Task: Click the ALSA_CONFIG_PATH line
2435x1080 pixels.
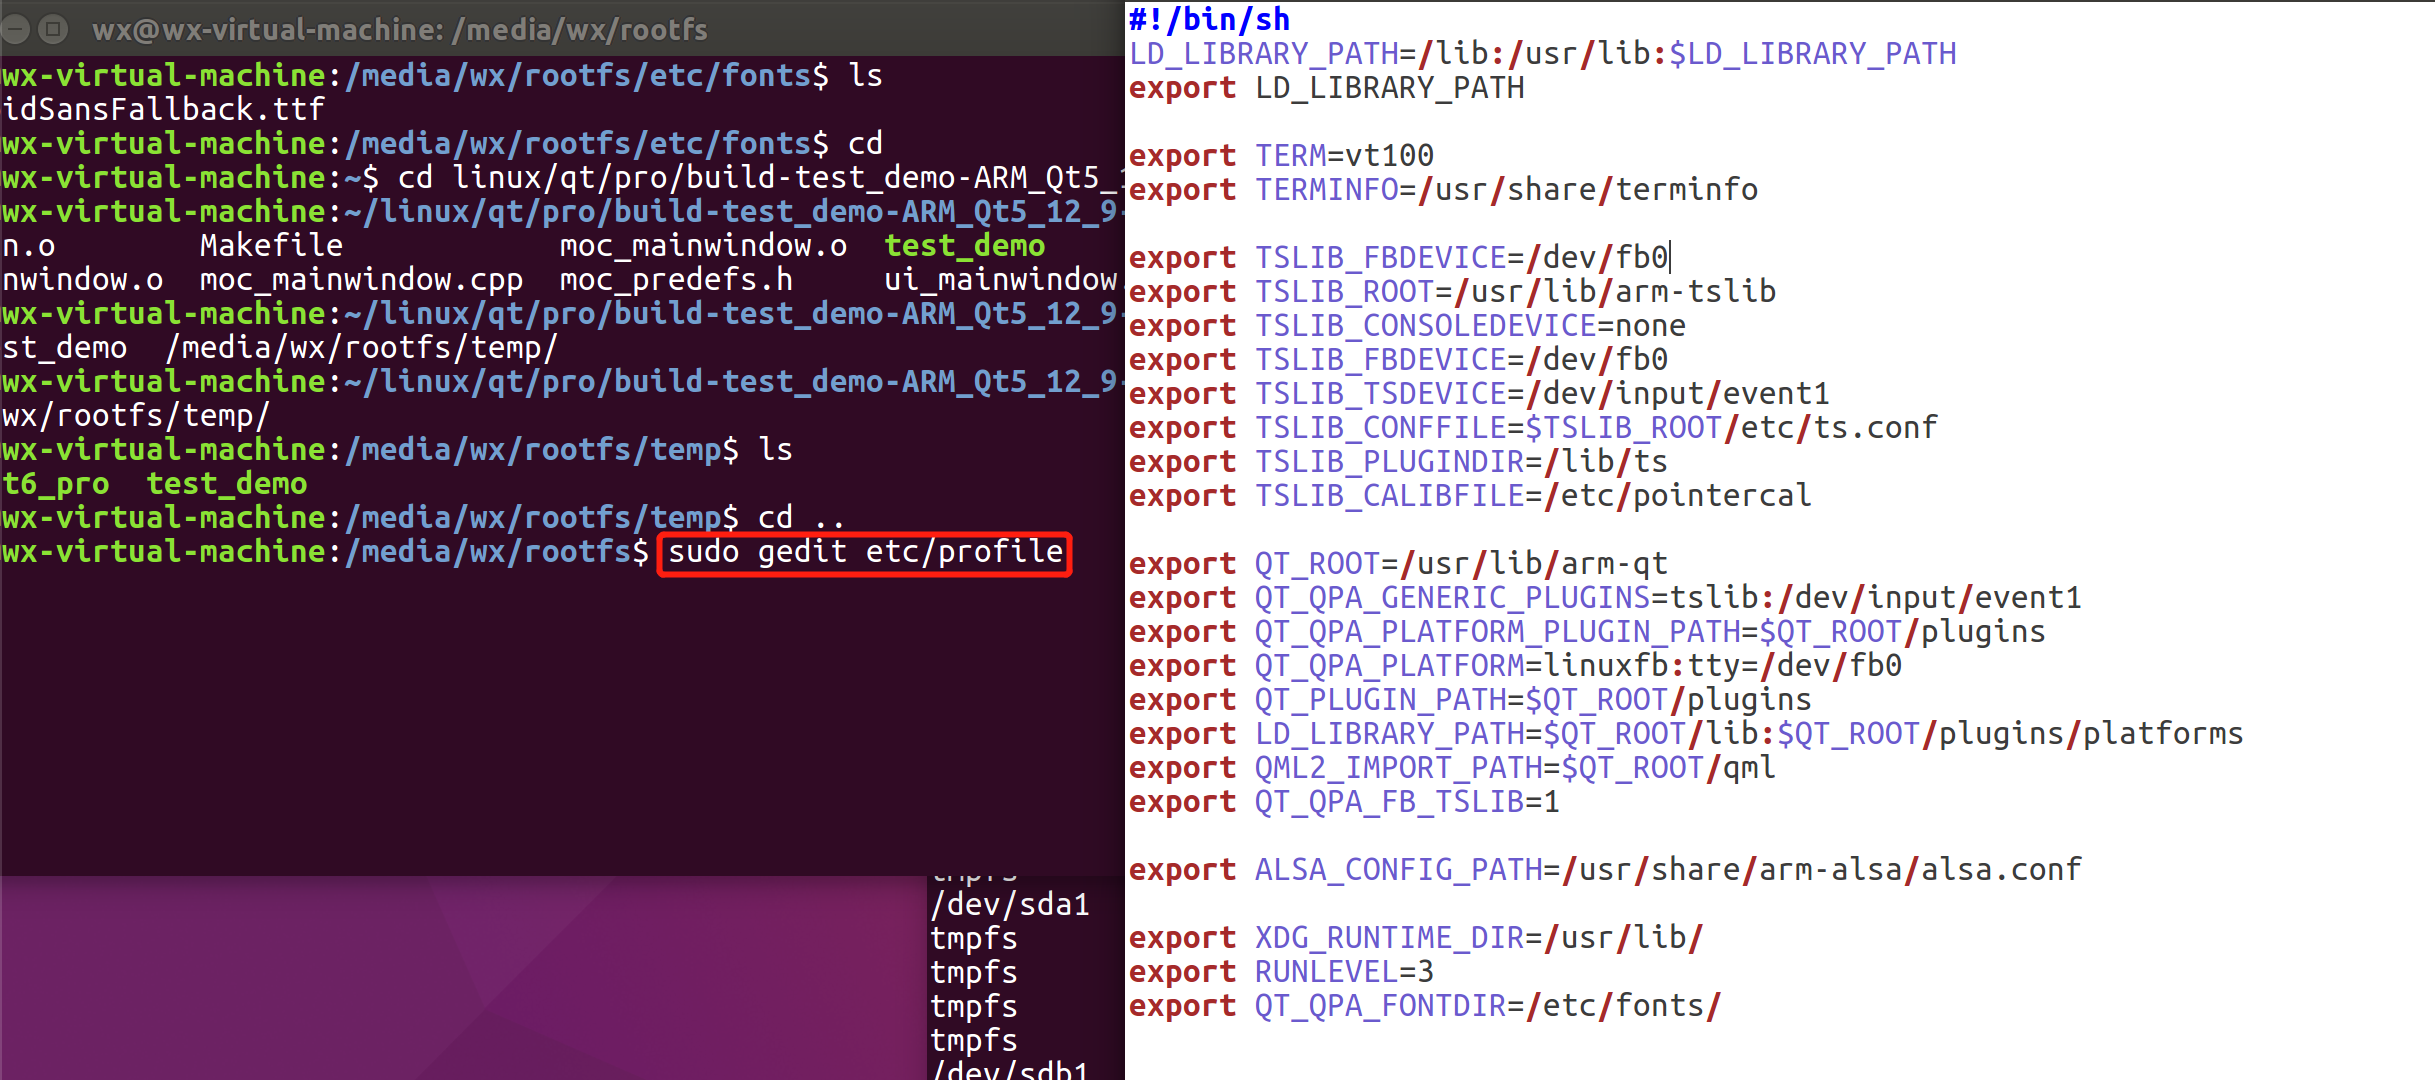Action: pos(1605,870)
